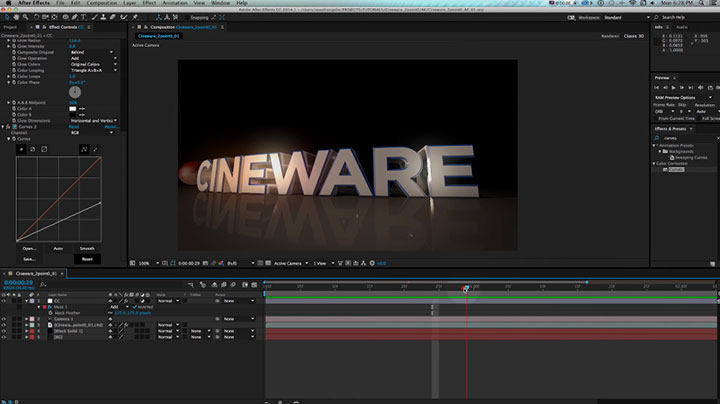
Task: Select the Puppet Pin tool
Action: pyautogui.click(x=135, y=17)
